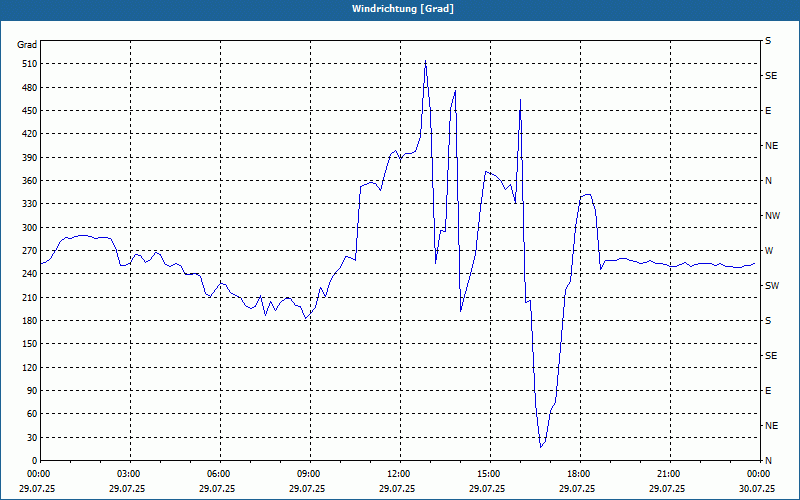Image resolution: width=800 pixels, height=500 pixels.
Task: Click the "SW" compass label
Action: coord(772,286)
